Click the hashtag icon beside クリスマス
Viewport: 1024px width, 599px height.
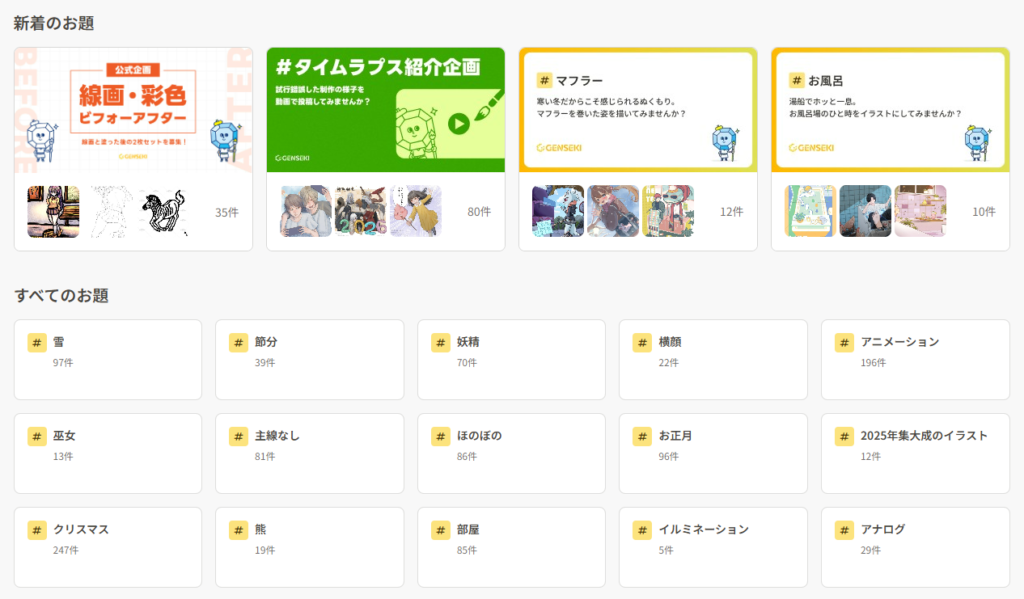pos(37,530)
